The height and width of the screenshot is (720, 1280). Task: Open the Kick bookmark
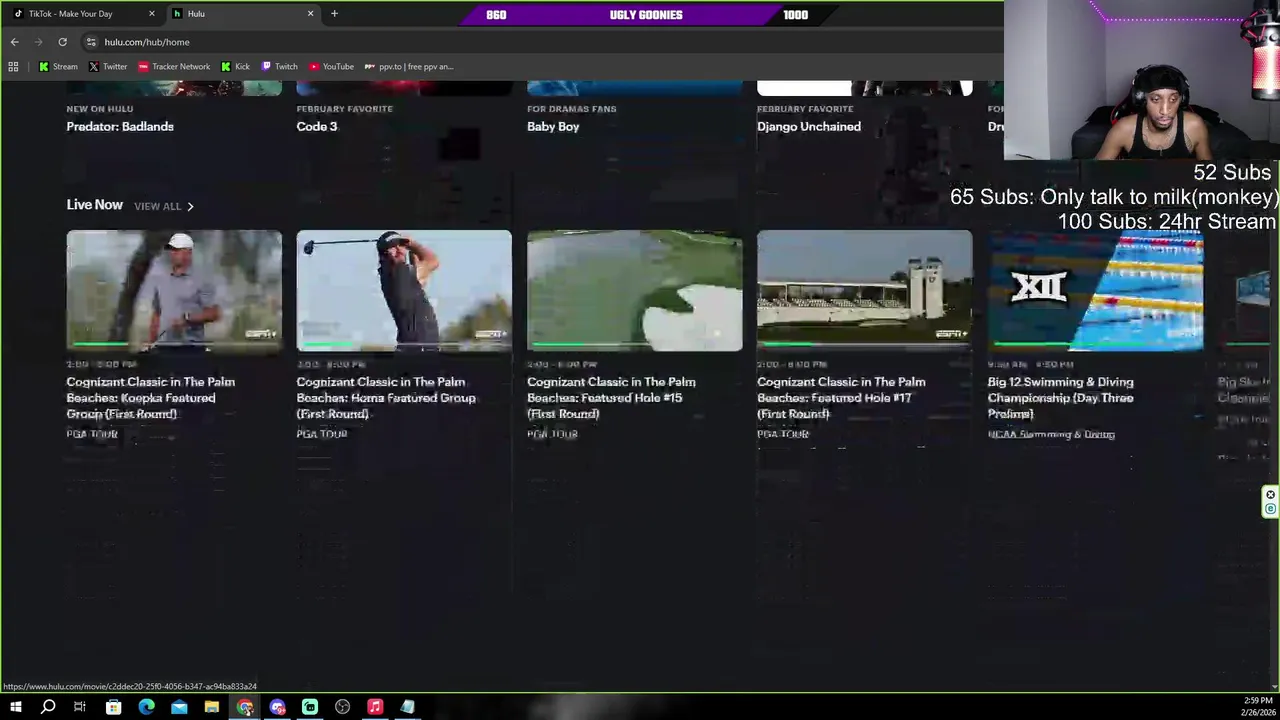pyautogui.click(x=236, y=67)
